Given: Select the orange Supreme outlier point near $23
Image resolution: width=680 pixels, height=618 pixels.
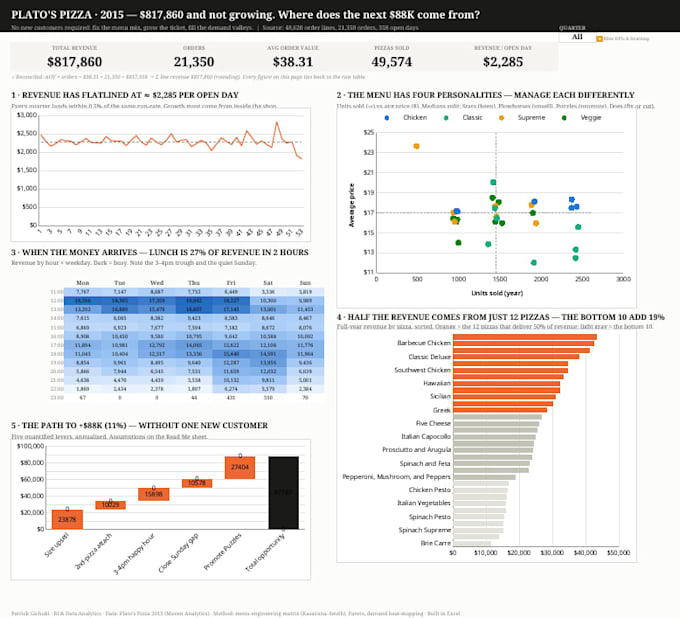Looking at the screenshot, I should pos(416,146).
